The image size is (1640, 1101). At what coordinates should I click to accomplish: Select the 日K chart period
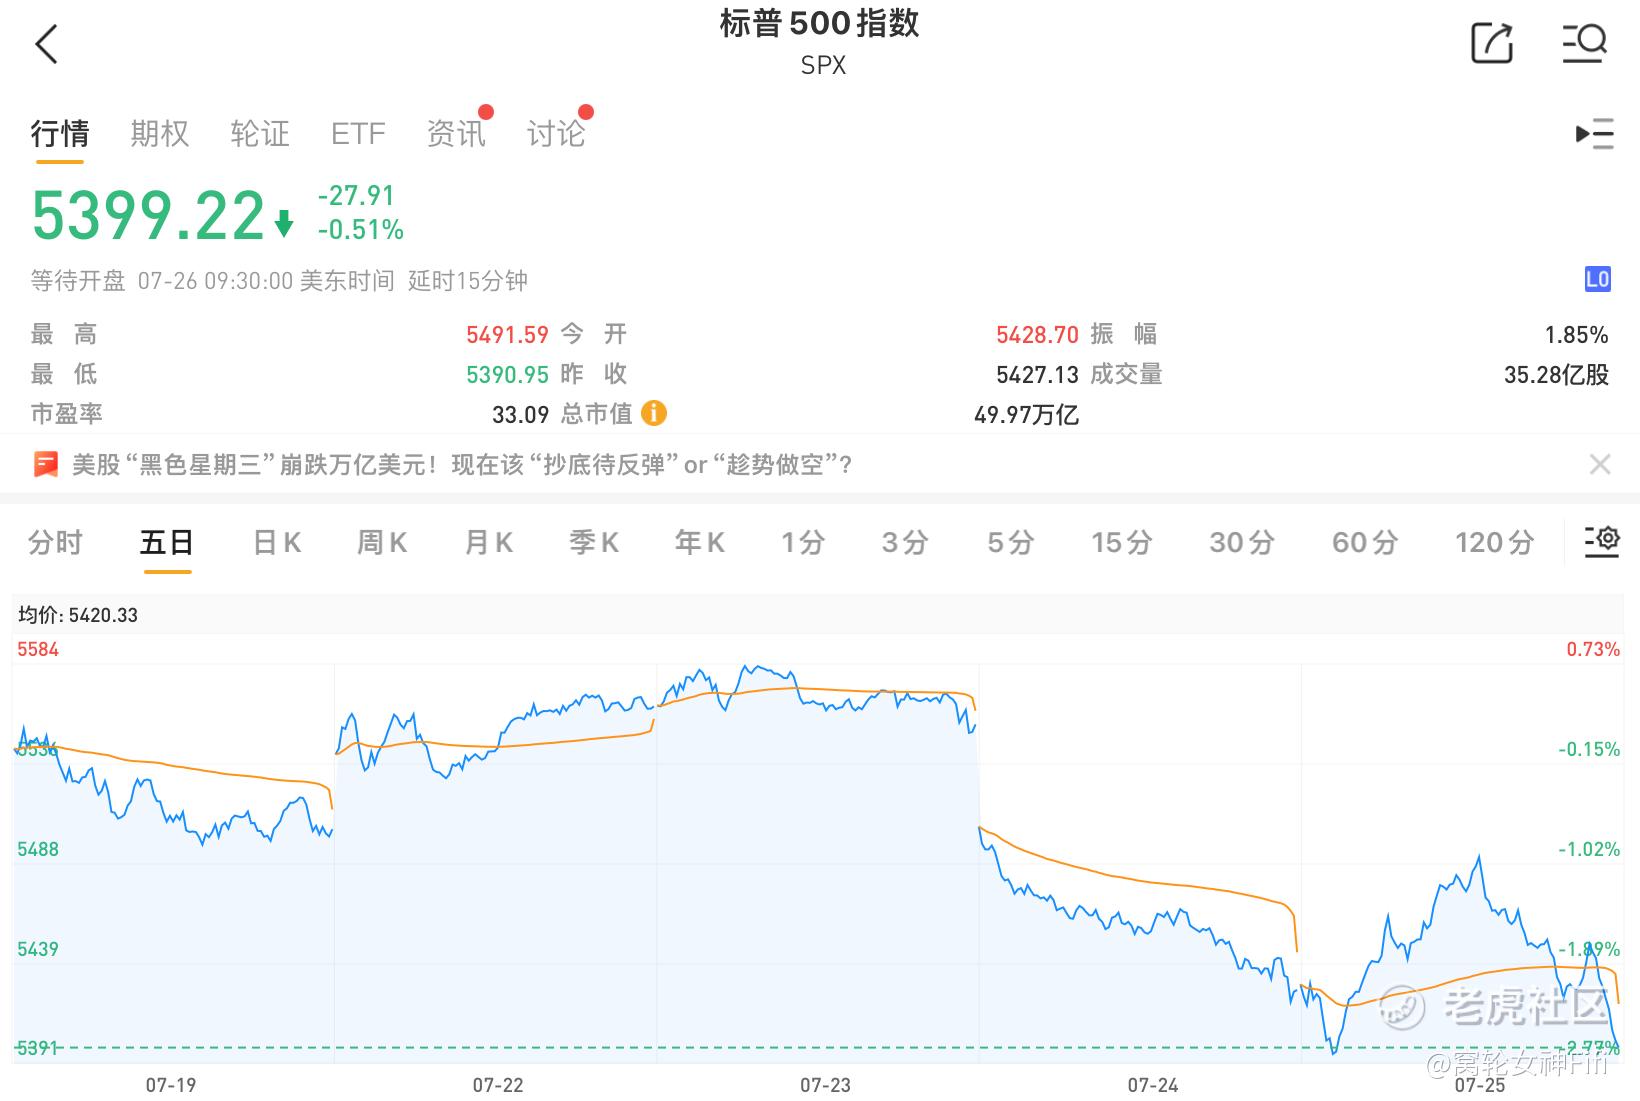pos(277,542)
